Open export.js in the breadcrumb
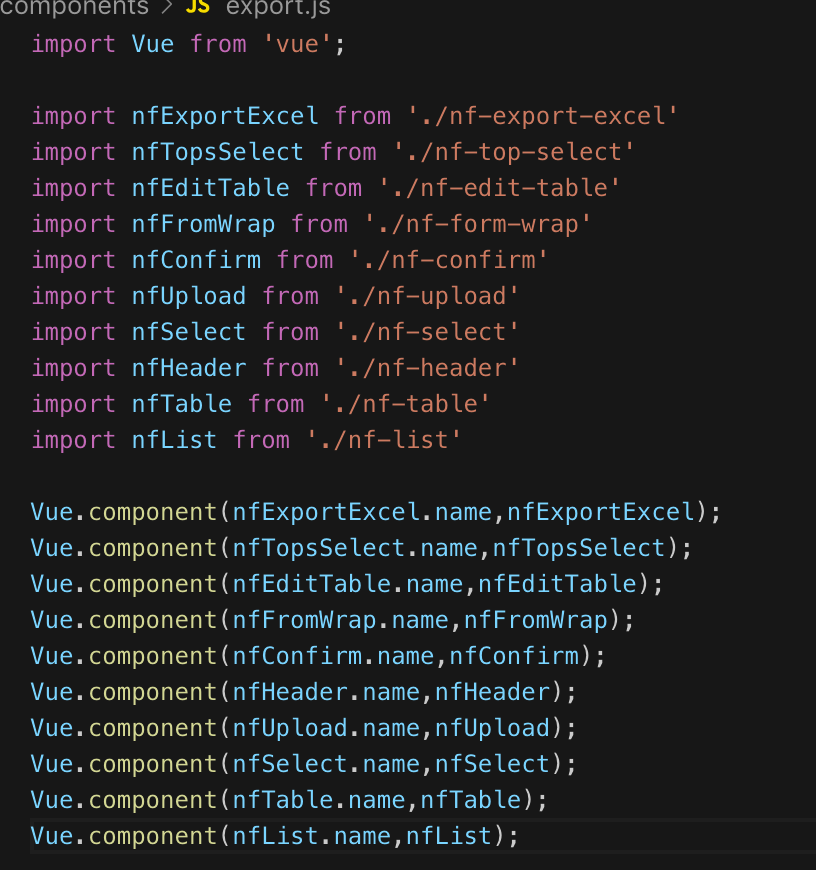The width and height of the screenshot is (816, 870). 278,7
